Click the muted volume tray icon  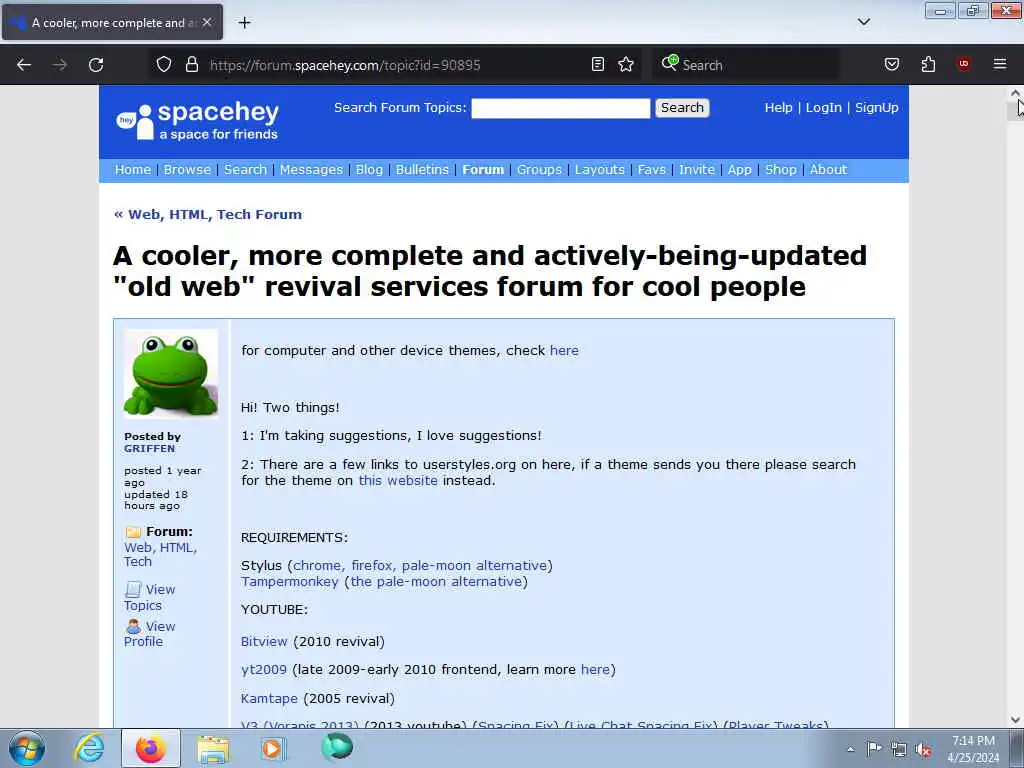(x=923, y=749)
